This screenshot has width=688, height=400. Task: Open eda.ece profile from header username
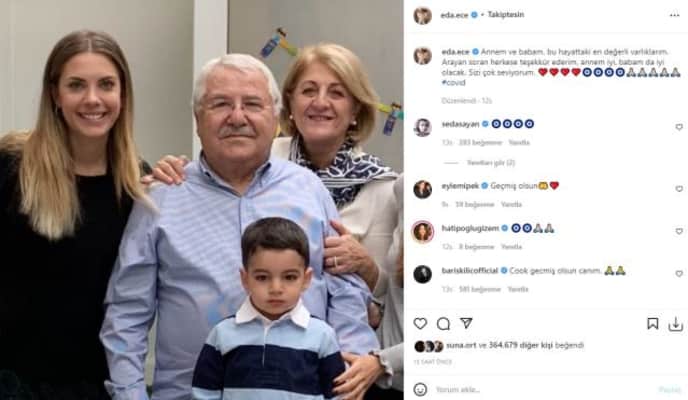coord(454,15)
